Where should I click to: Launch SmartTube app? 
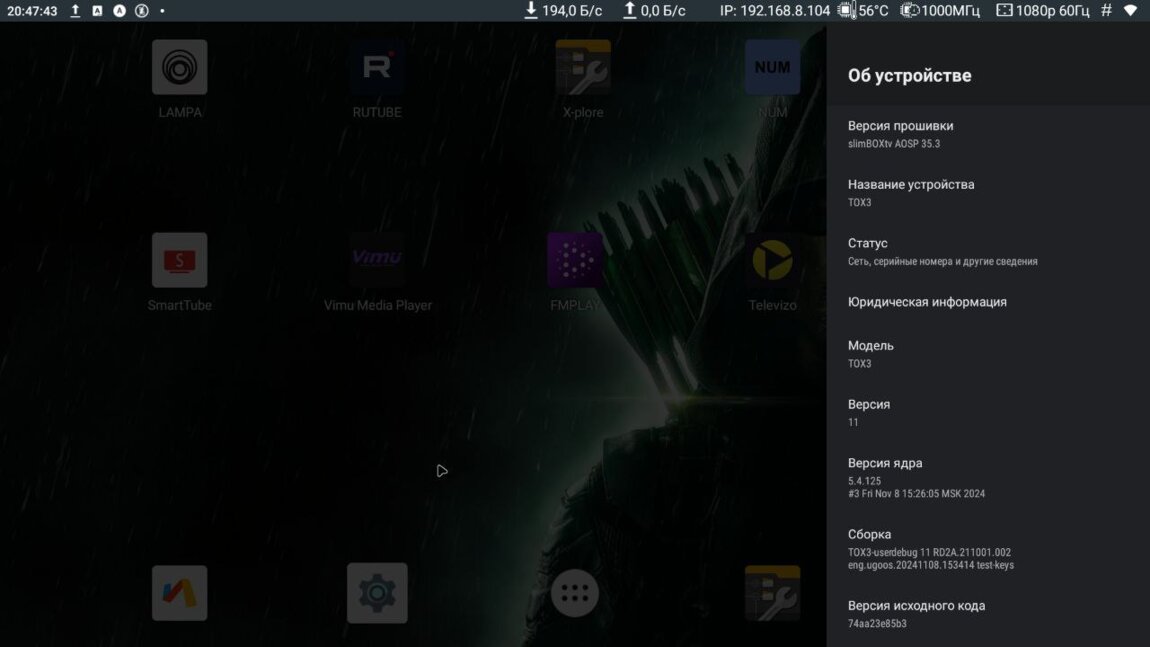(x=180, y=261)
